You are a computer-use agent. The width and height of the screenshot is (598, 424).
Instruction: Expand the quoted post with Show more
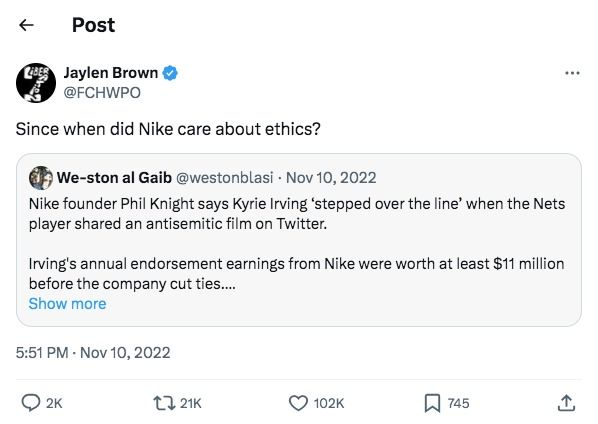tap(68, 304)
